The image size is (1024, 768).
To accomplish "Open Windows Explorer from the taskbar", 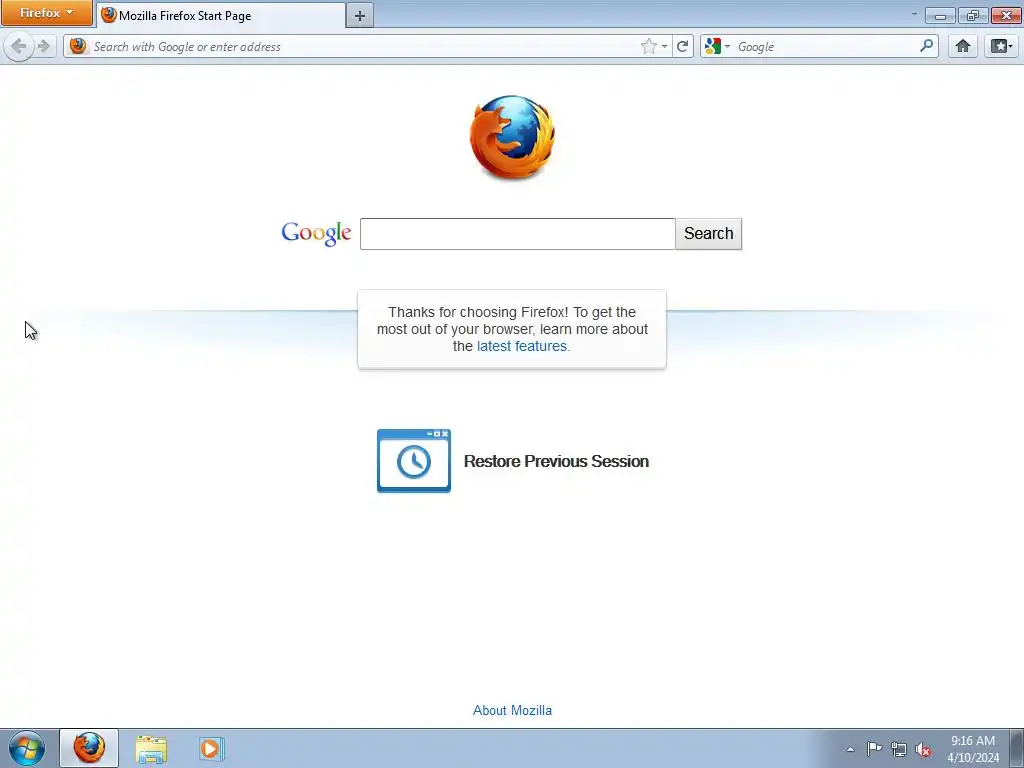I will (x=151, y=748).
